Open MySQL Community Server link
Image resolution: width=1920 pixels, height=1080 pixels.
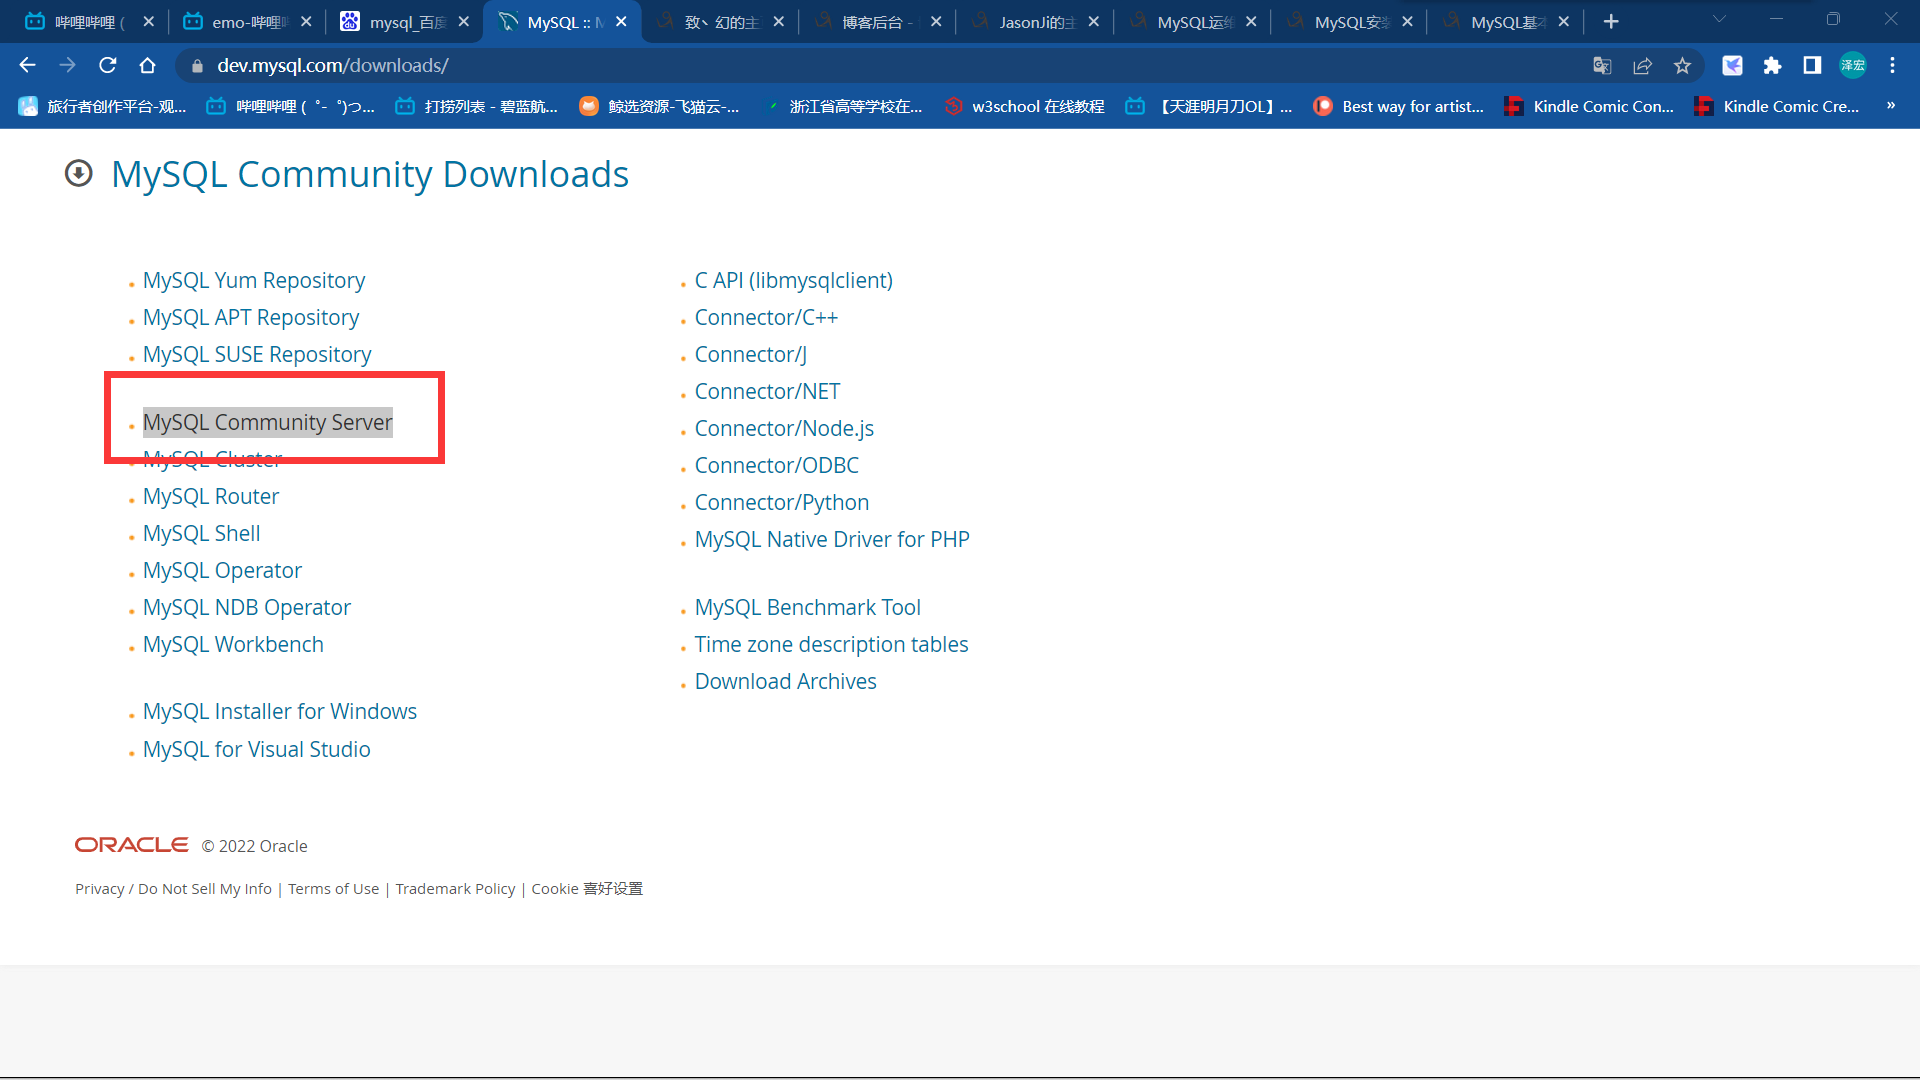click(x=268, y=422)
